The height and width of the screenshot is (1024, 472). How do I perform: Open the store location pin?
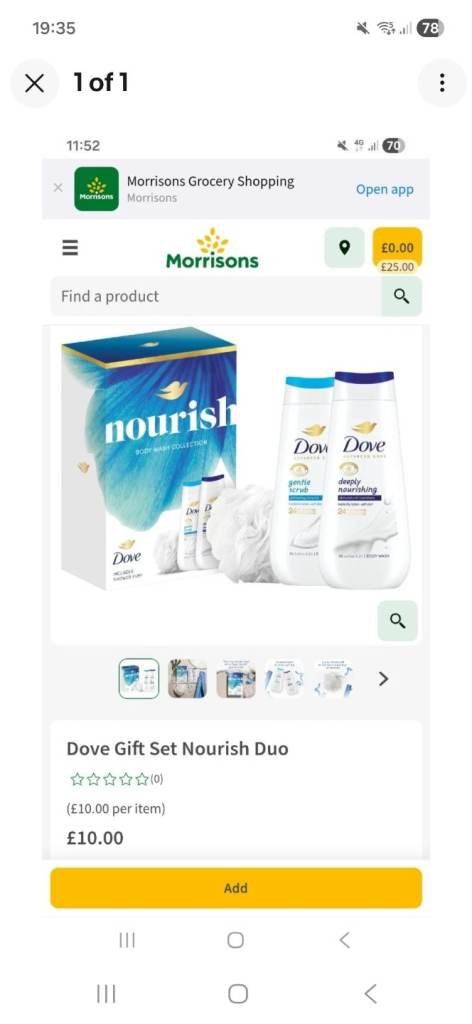pyautogui.click(x=344, y=248)
